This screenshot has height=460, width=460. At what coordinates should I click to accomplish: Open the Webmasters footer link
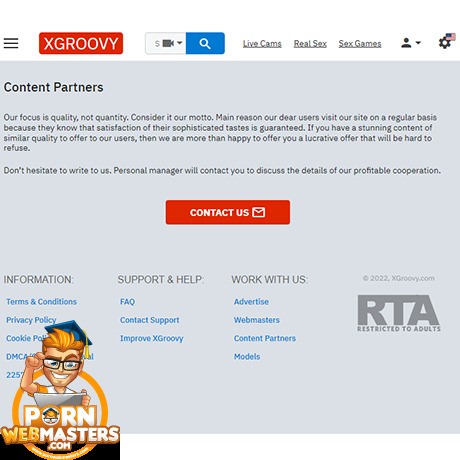257,320
